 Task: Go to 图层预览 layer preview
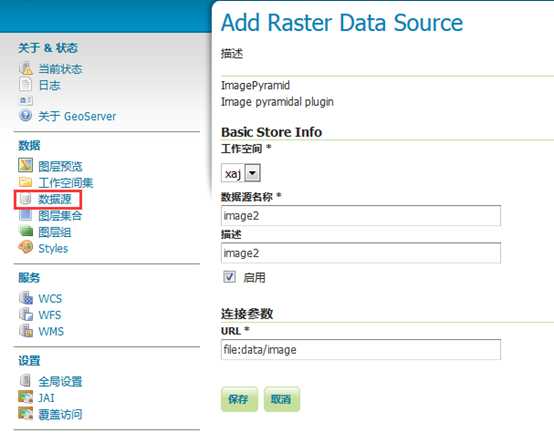pos(60,166)
